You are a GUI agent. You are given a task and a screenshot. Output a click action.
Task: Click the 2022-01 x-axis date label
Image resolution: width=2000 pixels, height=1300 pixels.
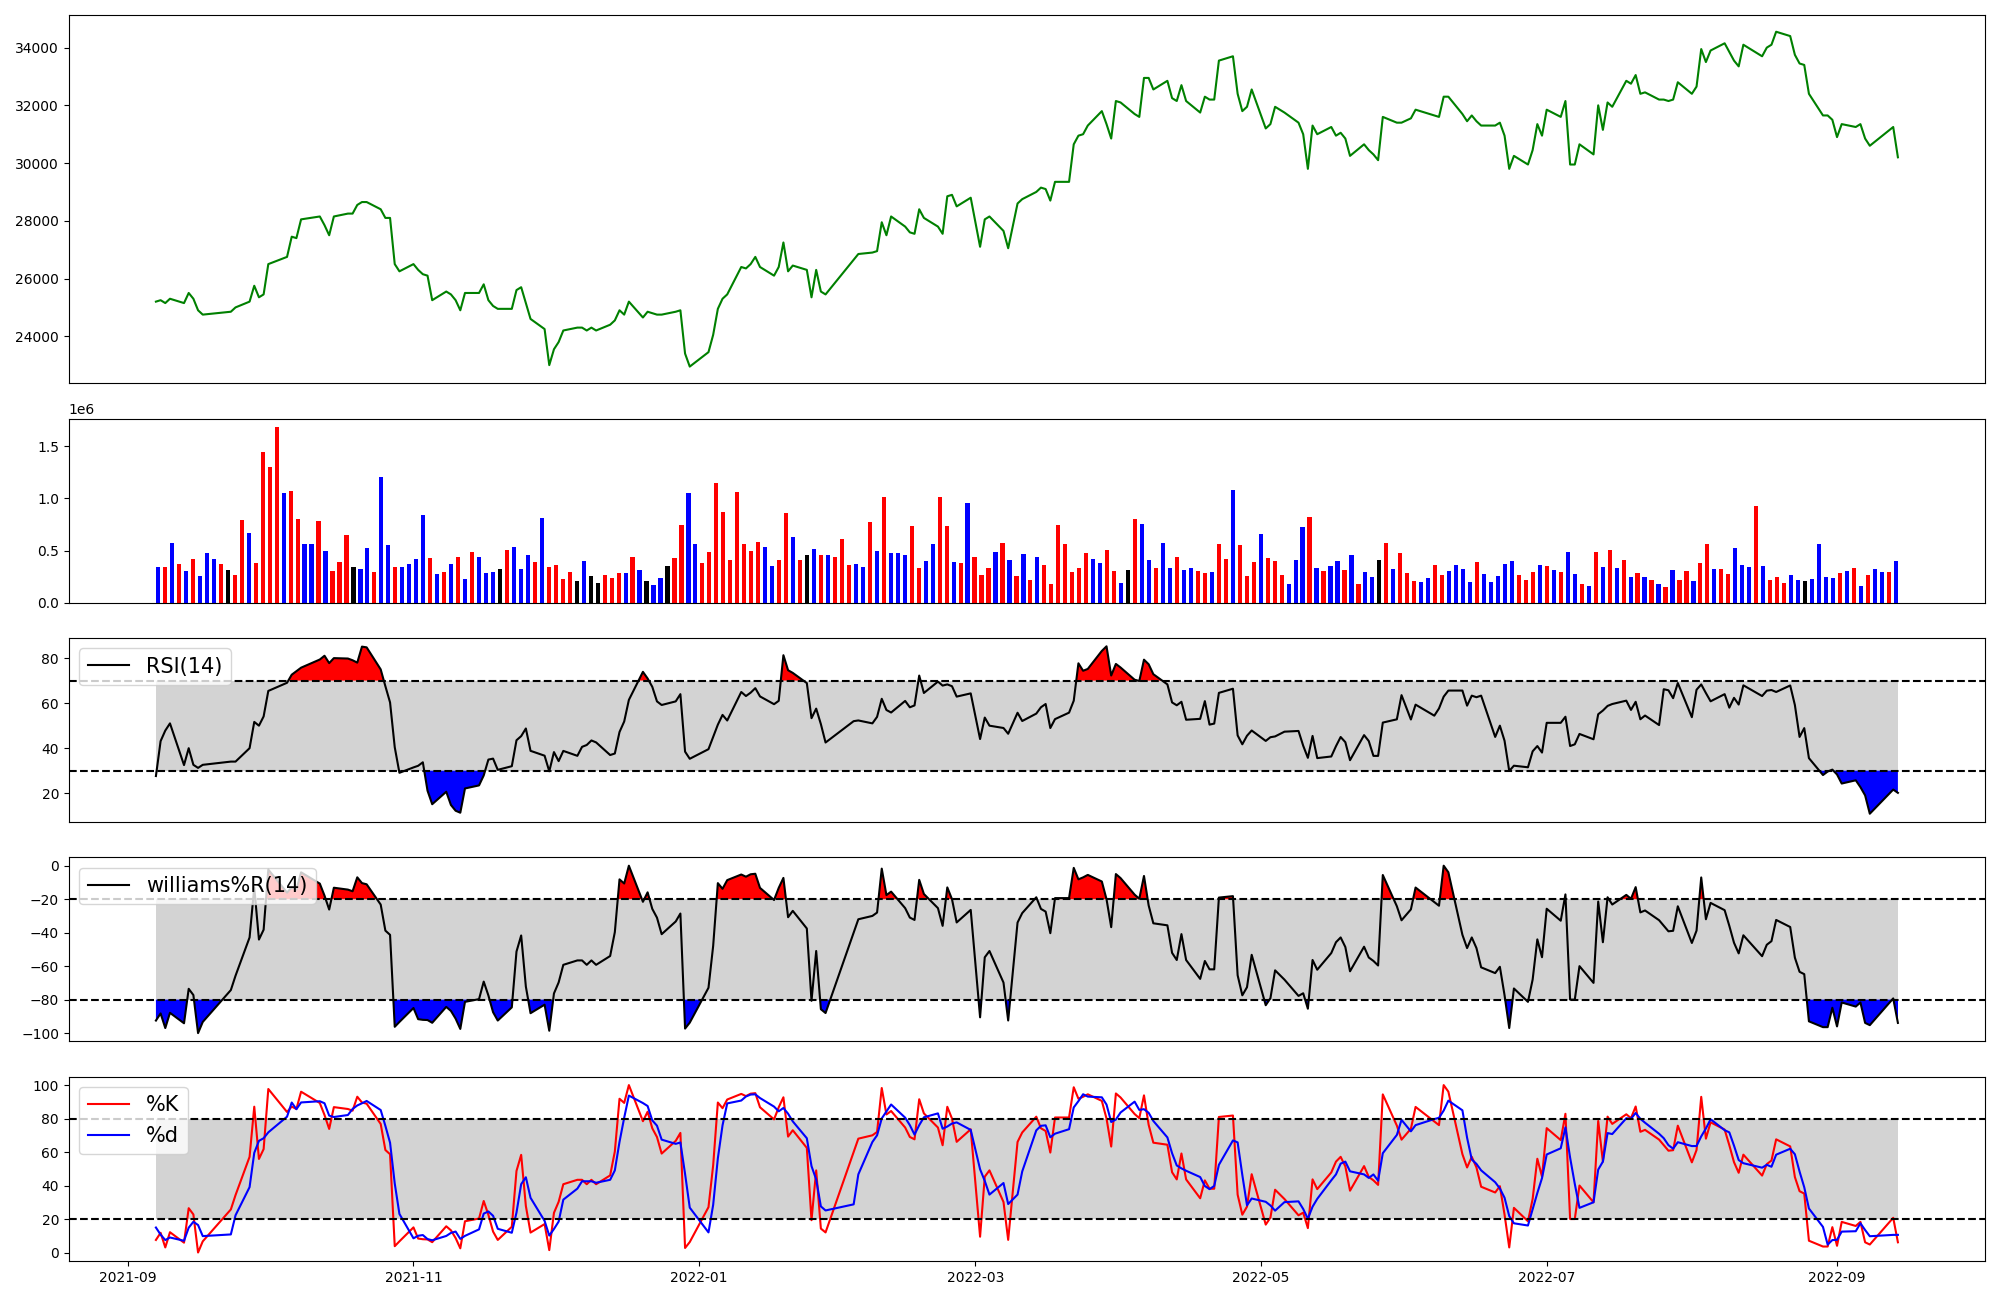(698, 1277)
